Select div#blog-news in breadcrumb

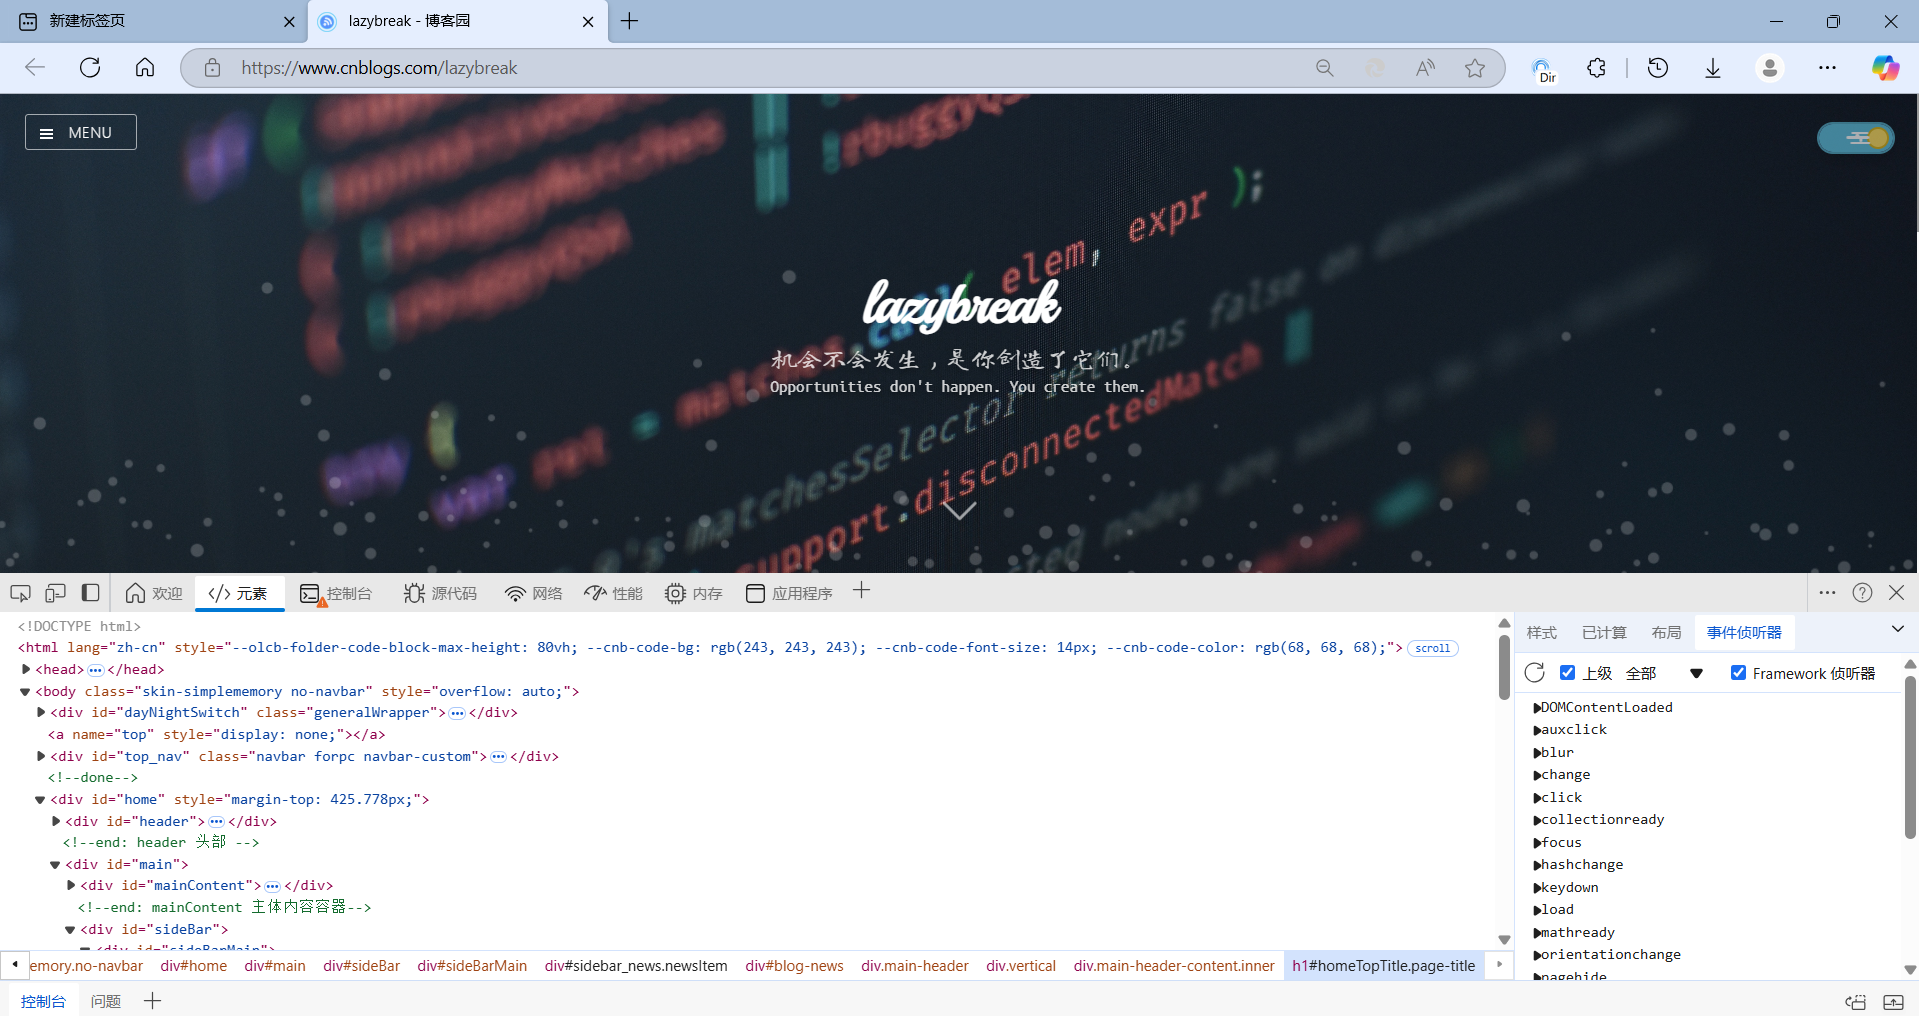(794, 965)
